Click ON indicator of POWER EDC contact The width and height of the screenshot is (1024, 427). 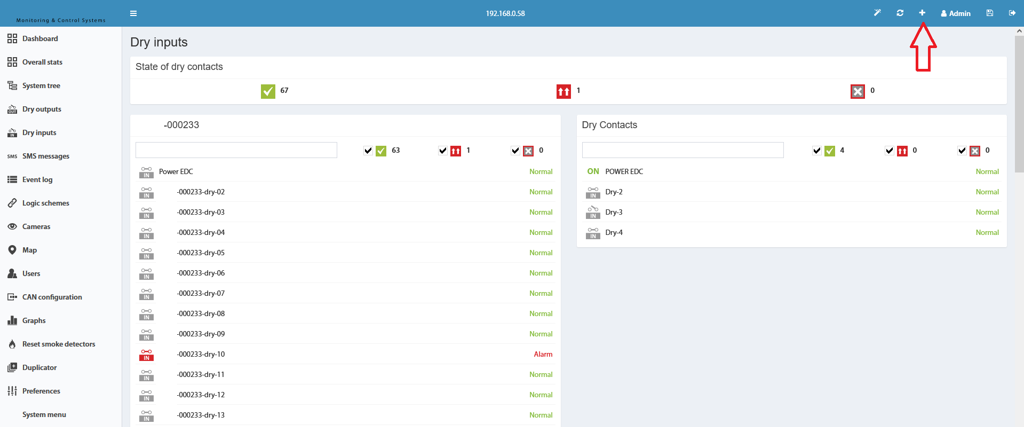pos(593,172)
